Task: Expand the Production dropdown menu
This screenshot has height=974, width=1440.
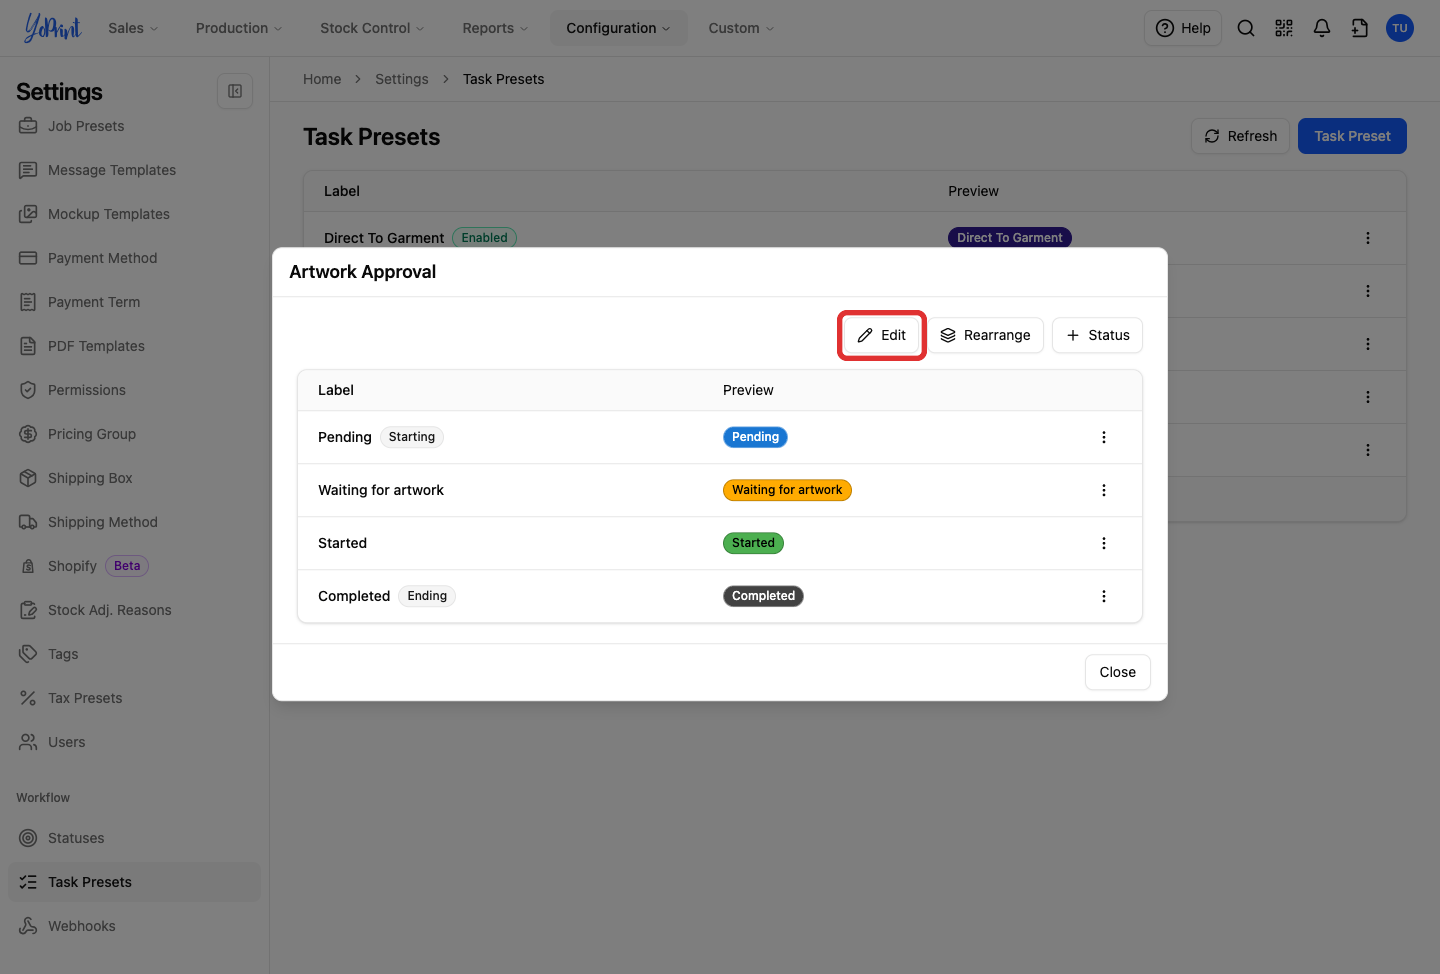Action: (239, 28)
